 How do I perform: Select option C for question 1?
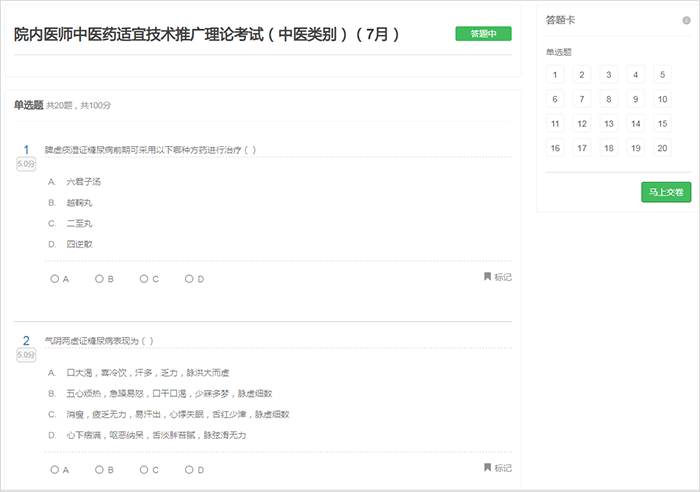coord(144,279)
